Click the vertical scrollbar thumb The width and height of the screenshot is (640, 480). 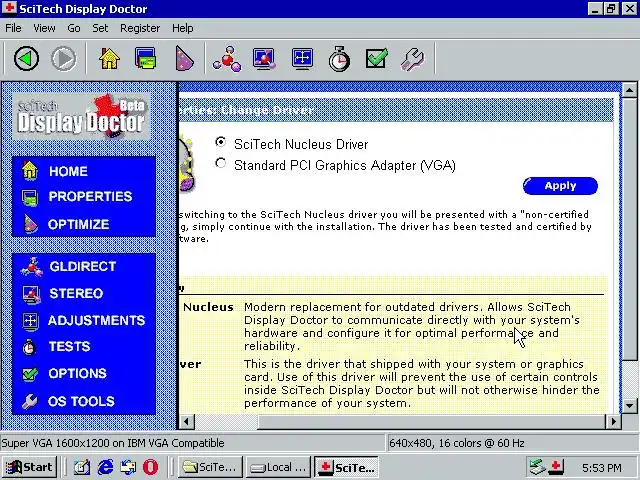[629, 229]
